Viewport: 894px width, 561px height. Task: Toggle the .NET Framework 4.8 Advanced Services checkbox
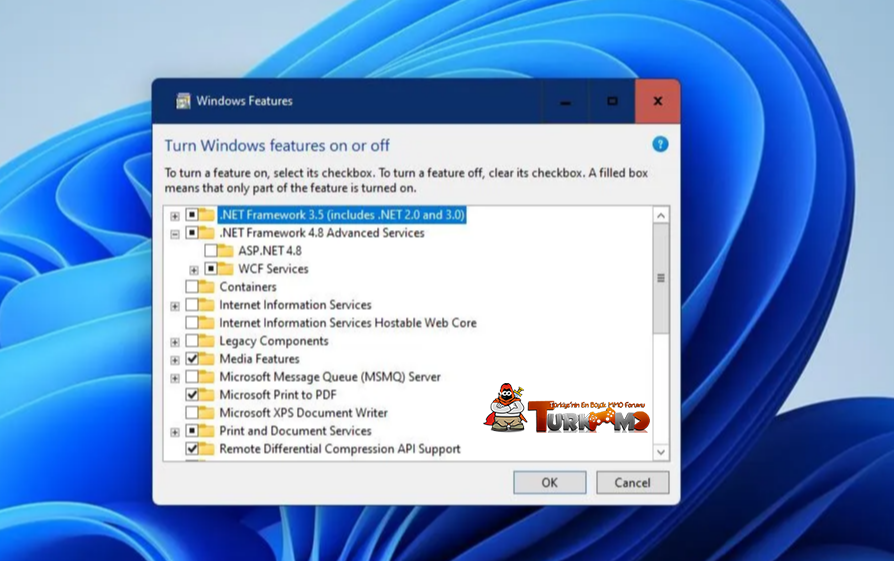pos(192,233)
